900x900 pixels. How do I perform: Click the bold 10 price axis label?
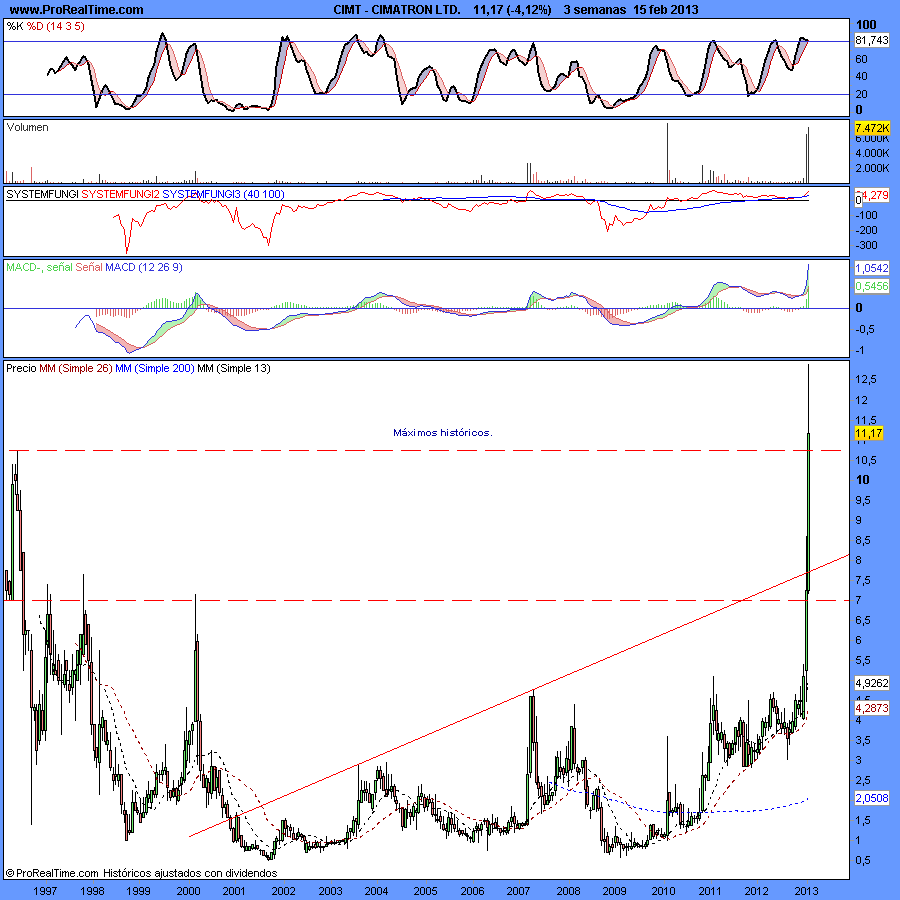[x=863, y=480]
